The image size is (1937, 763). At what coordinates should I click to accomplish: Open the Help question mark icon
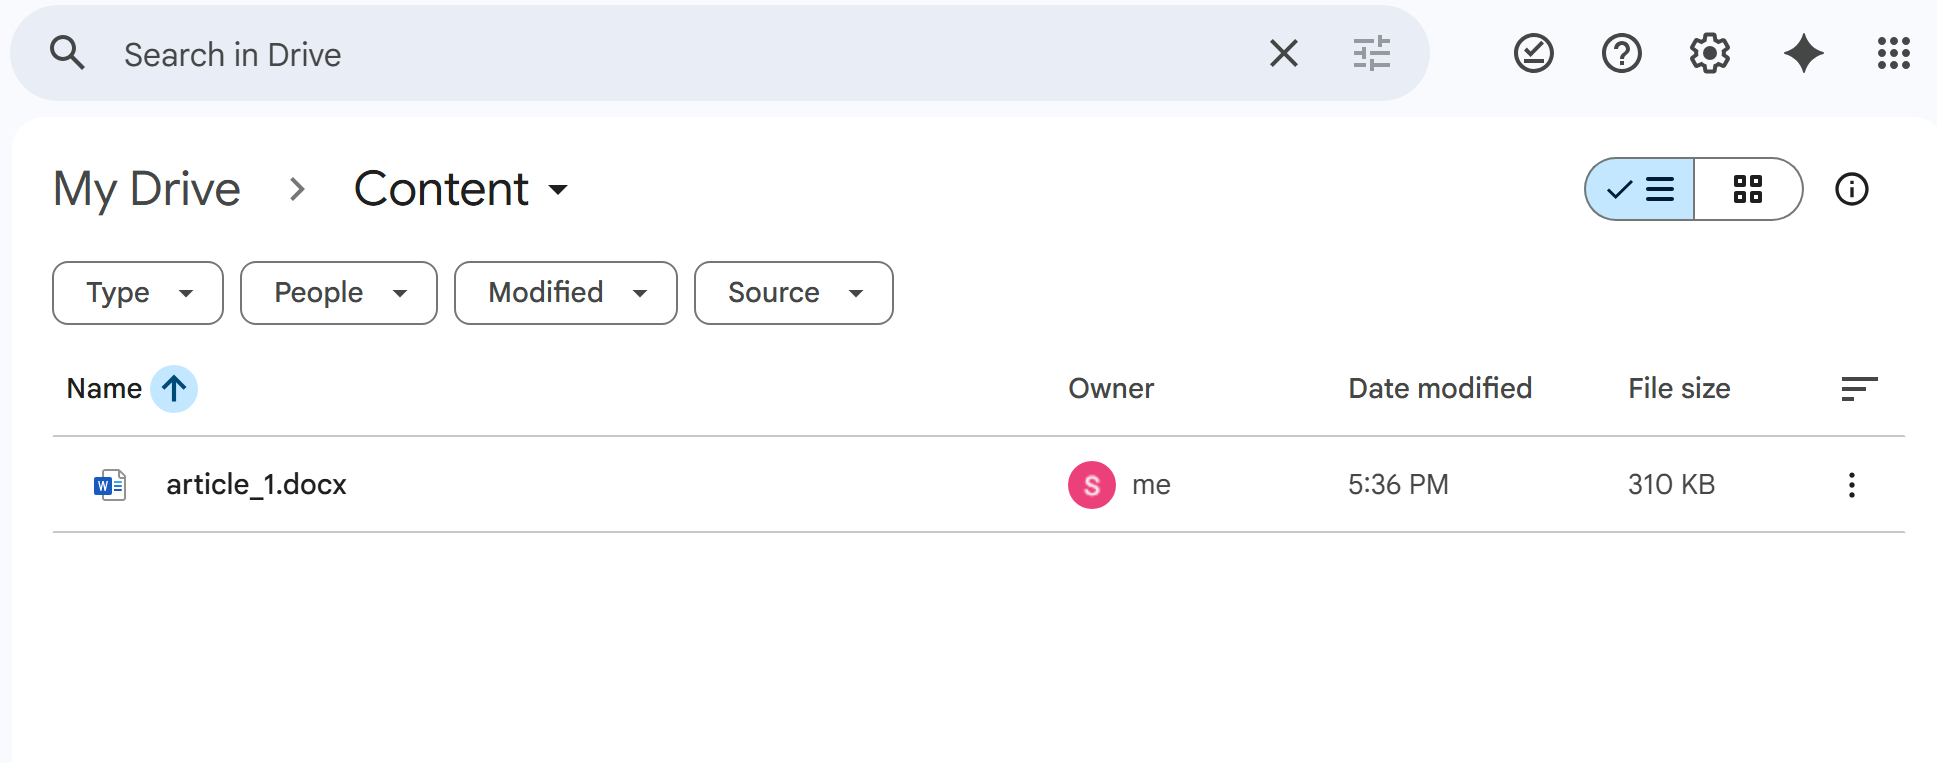[1622, 53]
